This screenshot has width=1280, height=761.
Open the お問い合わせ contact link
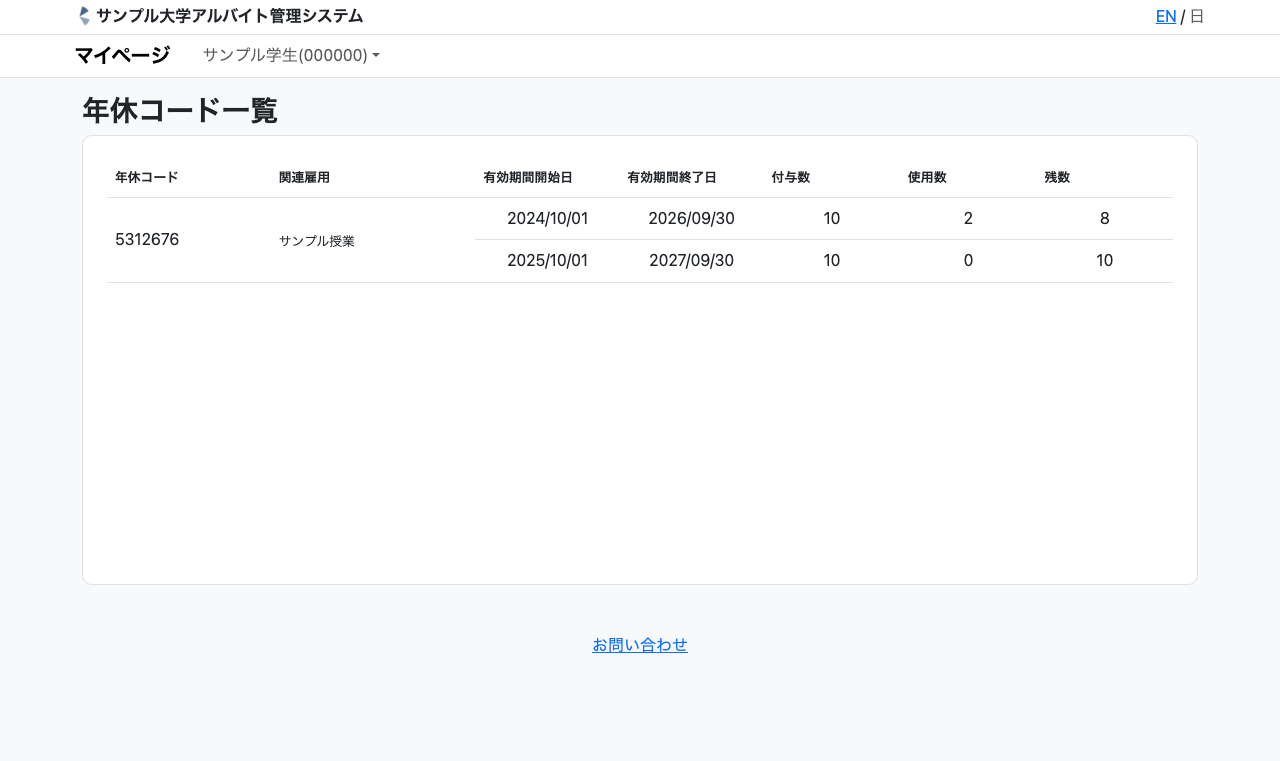640,645
